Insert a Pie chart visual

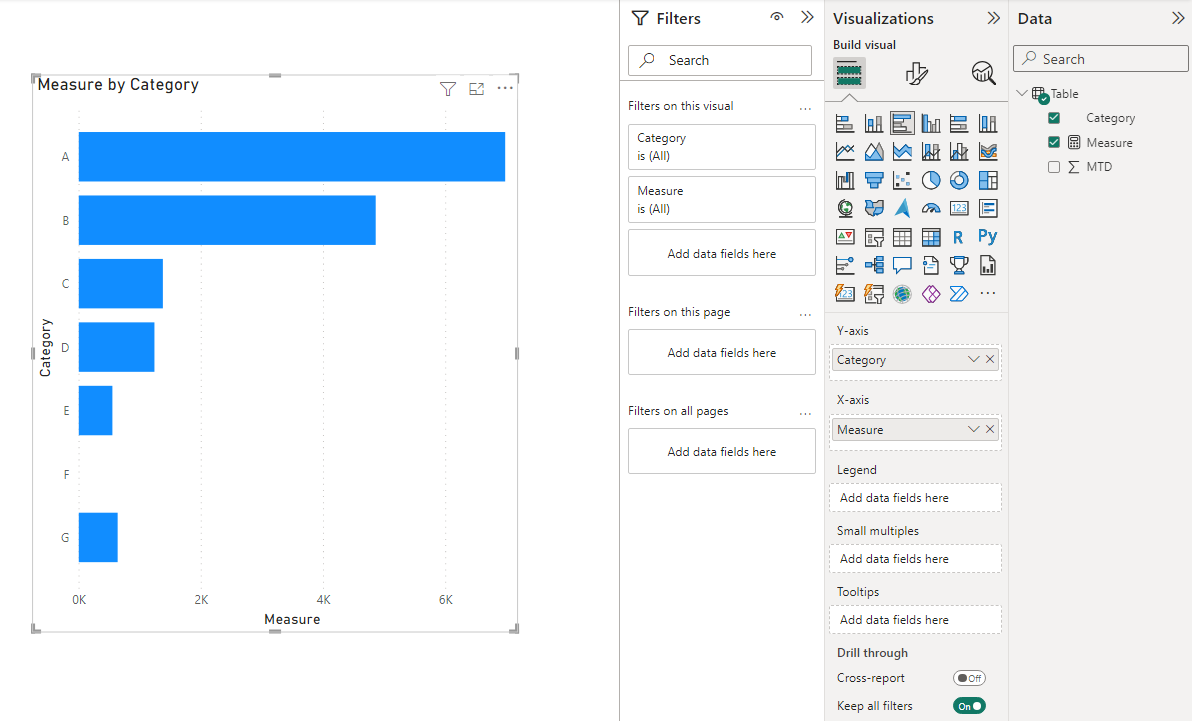click(930, 180)
